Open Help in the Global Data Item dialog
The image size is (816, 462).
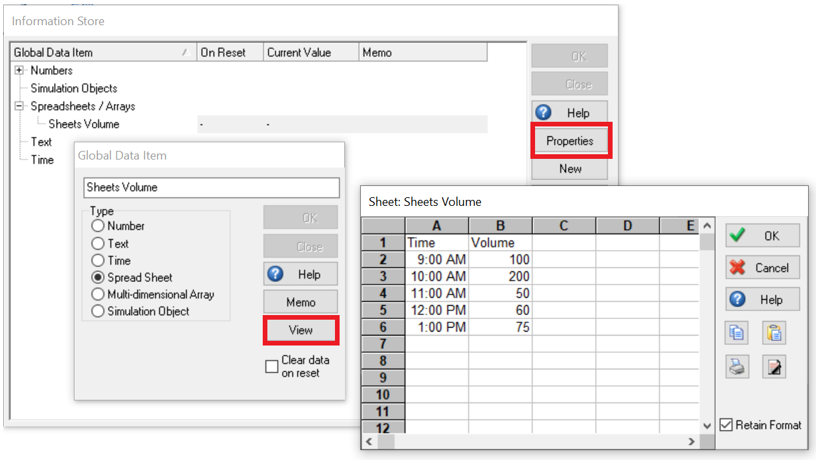pos(300,274)
